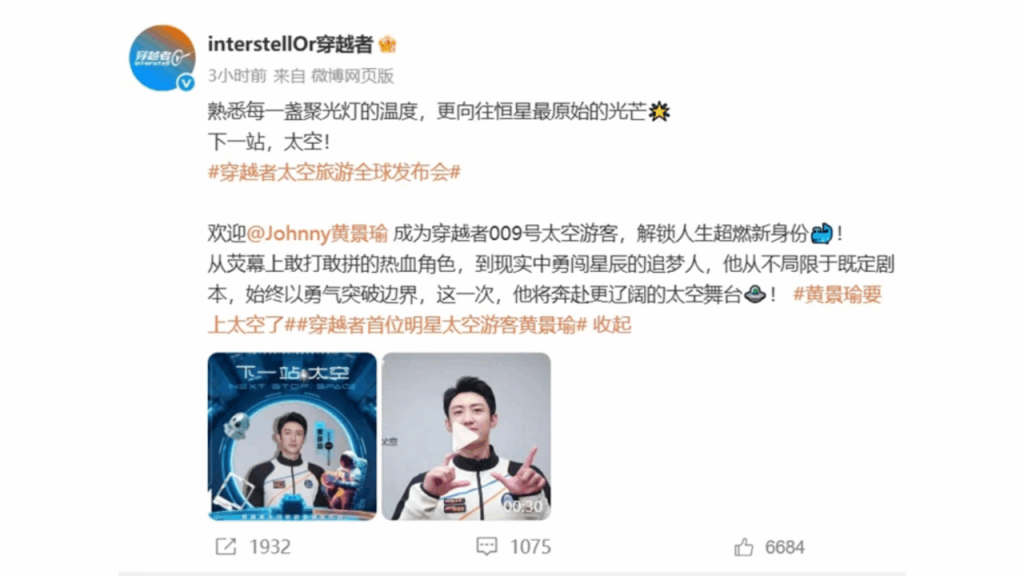The image size is (1024, 576).
Task: Open the @Johnny黄景瑜 mention
Action: tap(317, 233)
